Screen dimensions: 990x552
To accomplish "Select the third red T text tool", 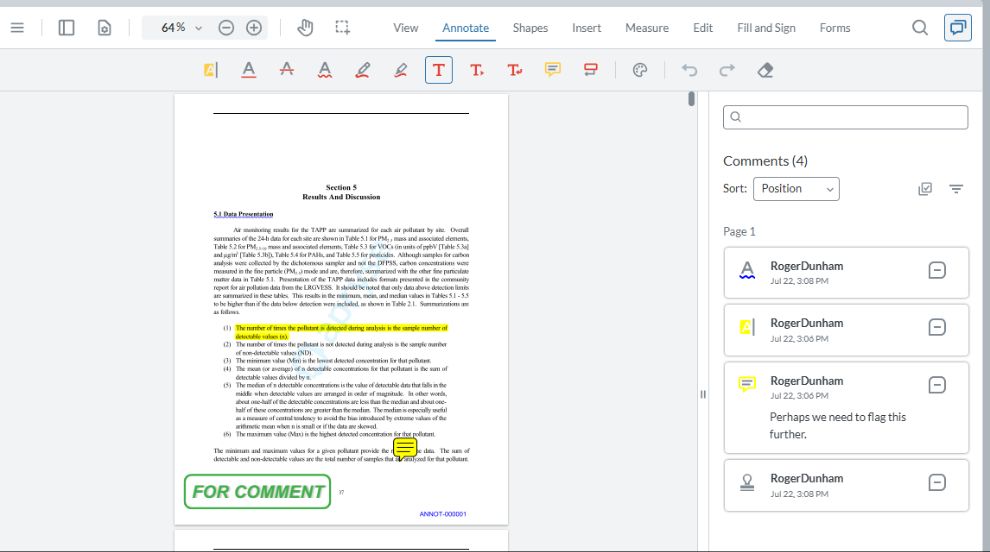I will [x=515, y=70].
